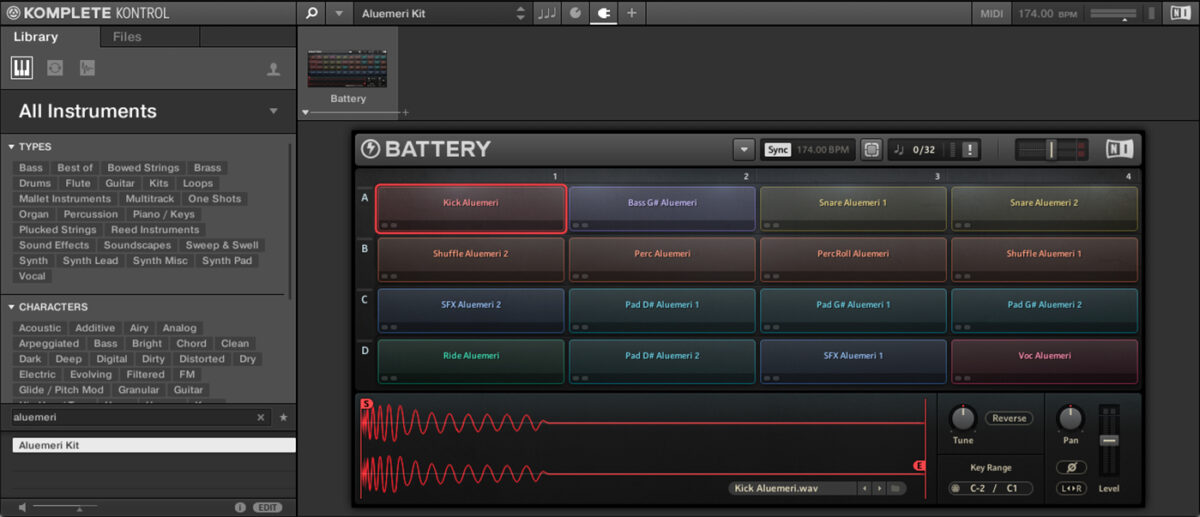Click the circle knob icon in header

[575, 13]
